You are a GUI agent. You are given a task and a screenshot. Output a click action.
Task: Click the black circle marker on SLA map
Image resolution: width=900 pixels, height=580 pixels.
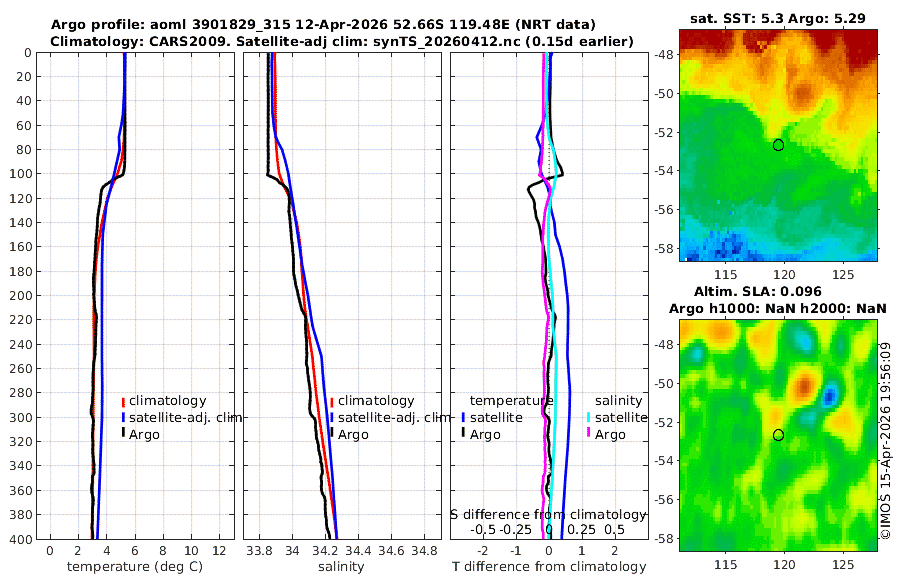tap(778, 435)
